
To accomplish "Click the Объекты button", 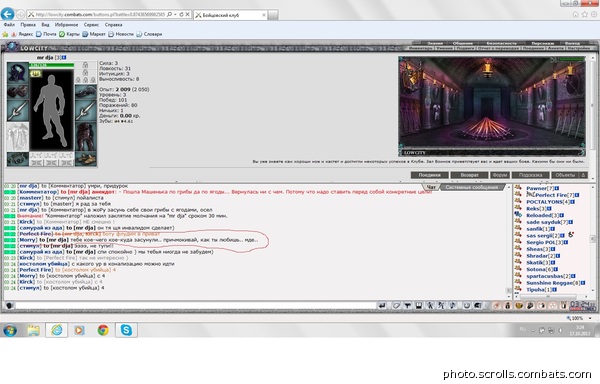I will (565, 175).
